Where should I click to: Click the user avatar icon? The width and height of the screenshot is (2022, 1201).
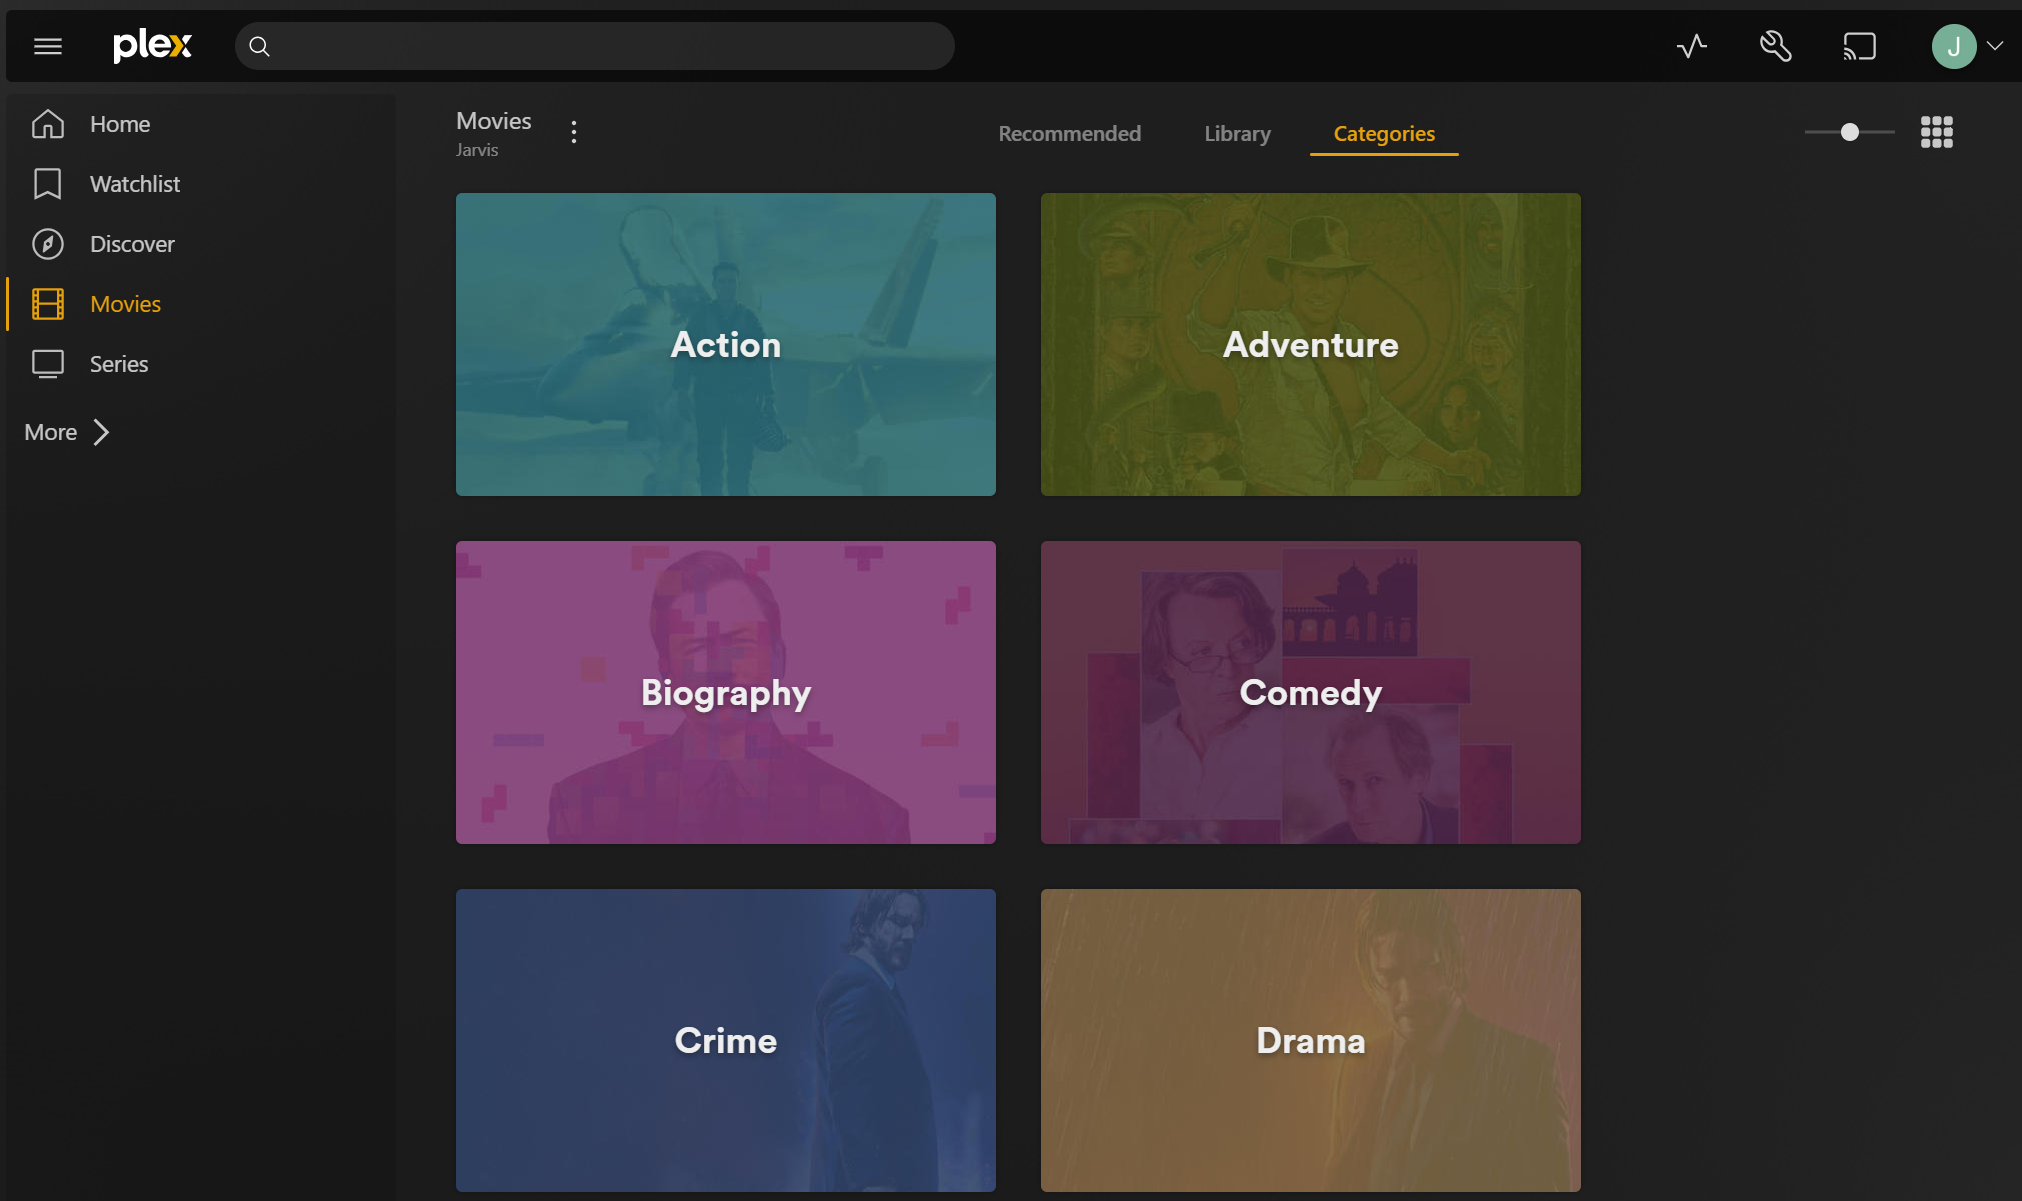tap(1953, 45)
